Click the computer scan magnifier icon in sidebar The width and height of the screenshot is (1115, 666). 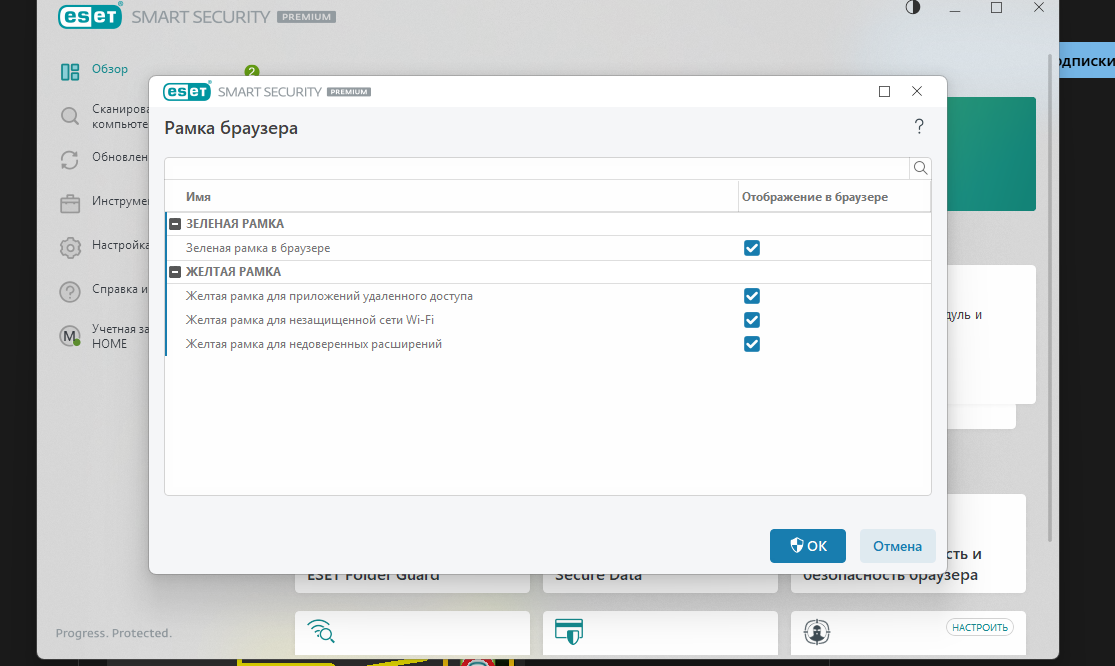[x=70, y=116]
